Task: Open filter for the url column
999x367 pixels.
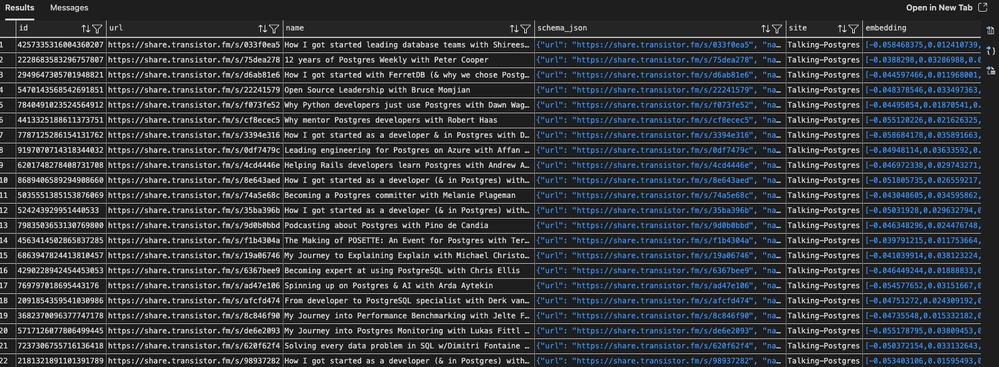Action: [x=273, y=29]
